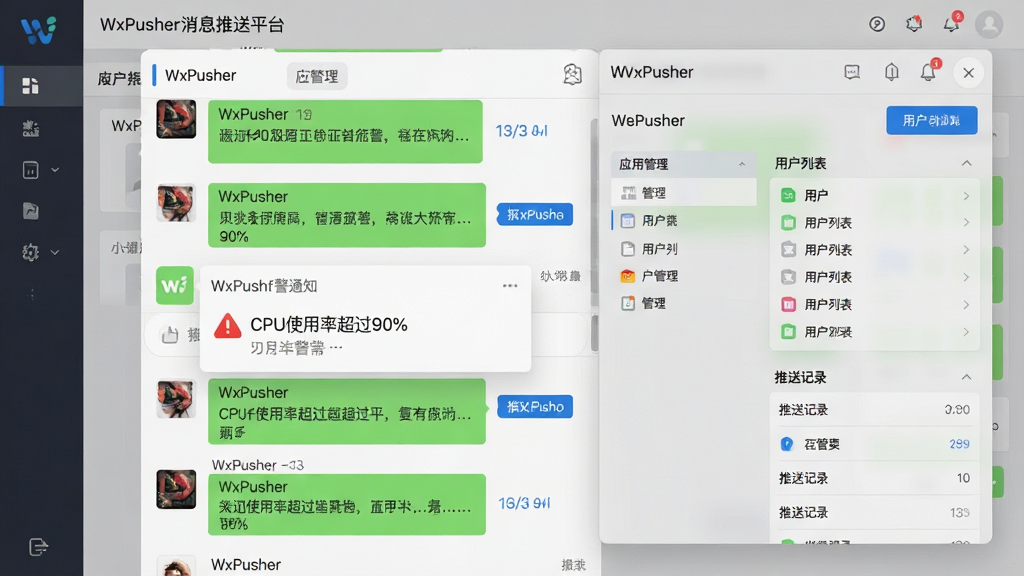
Task: Click the message icon in the WVxPusher panel header
Action: click(852, 72)
